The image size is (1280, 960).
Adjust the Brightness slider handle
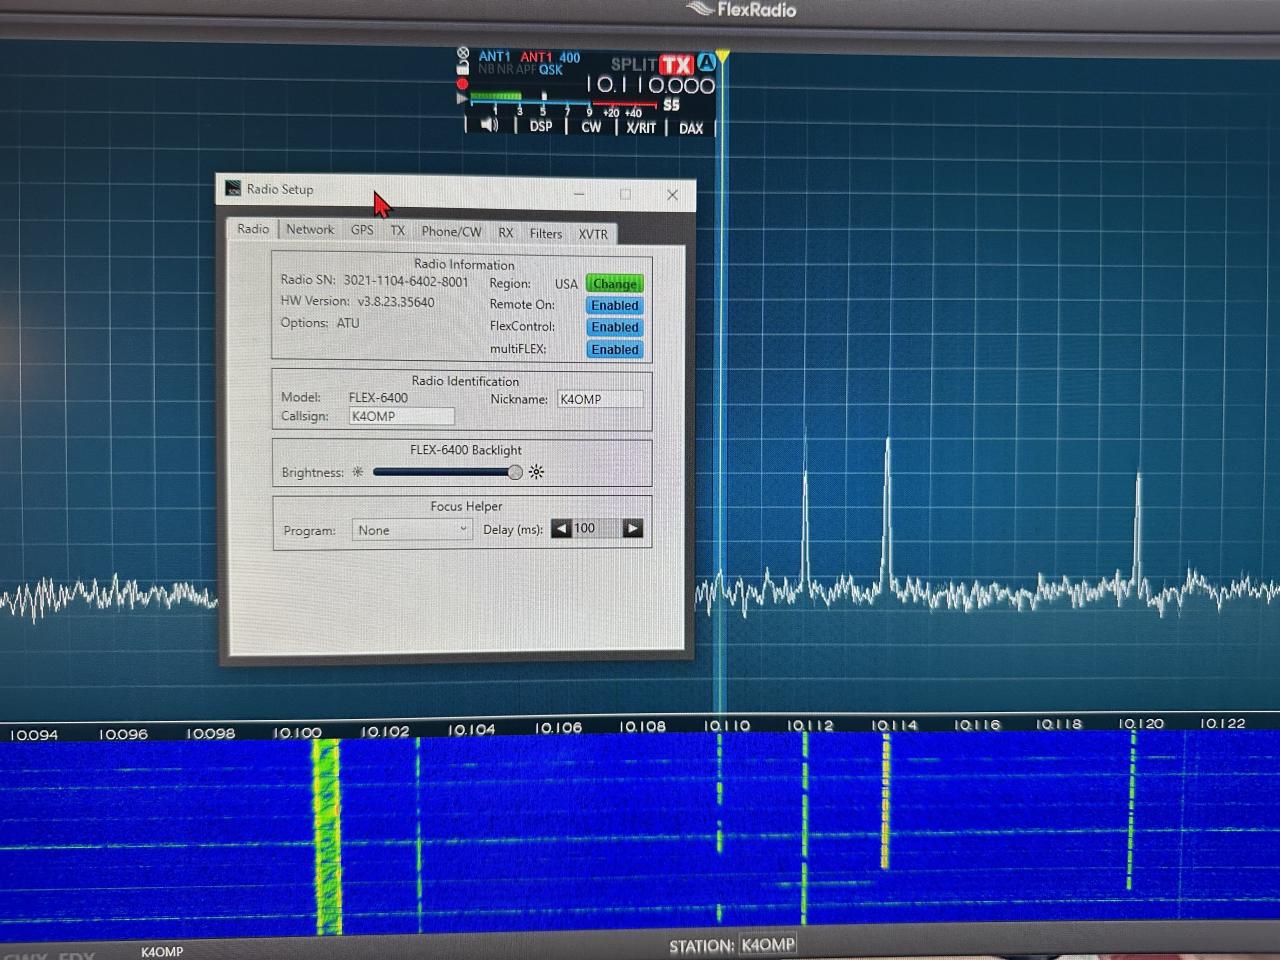coord(515,472)
